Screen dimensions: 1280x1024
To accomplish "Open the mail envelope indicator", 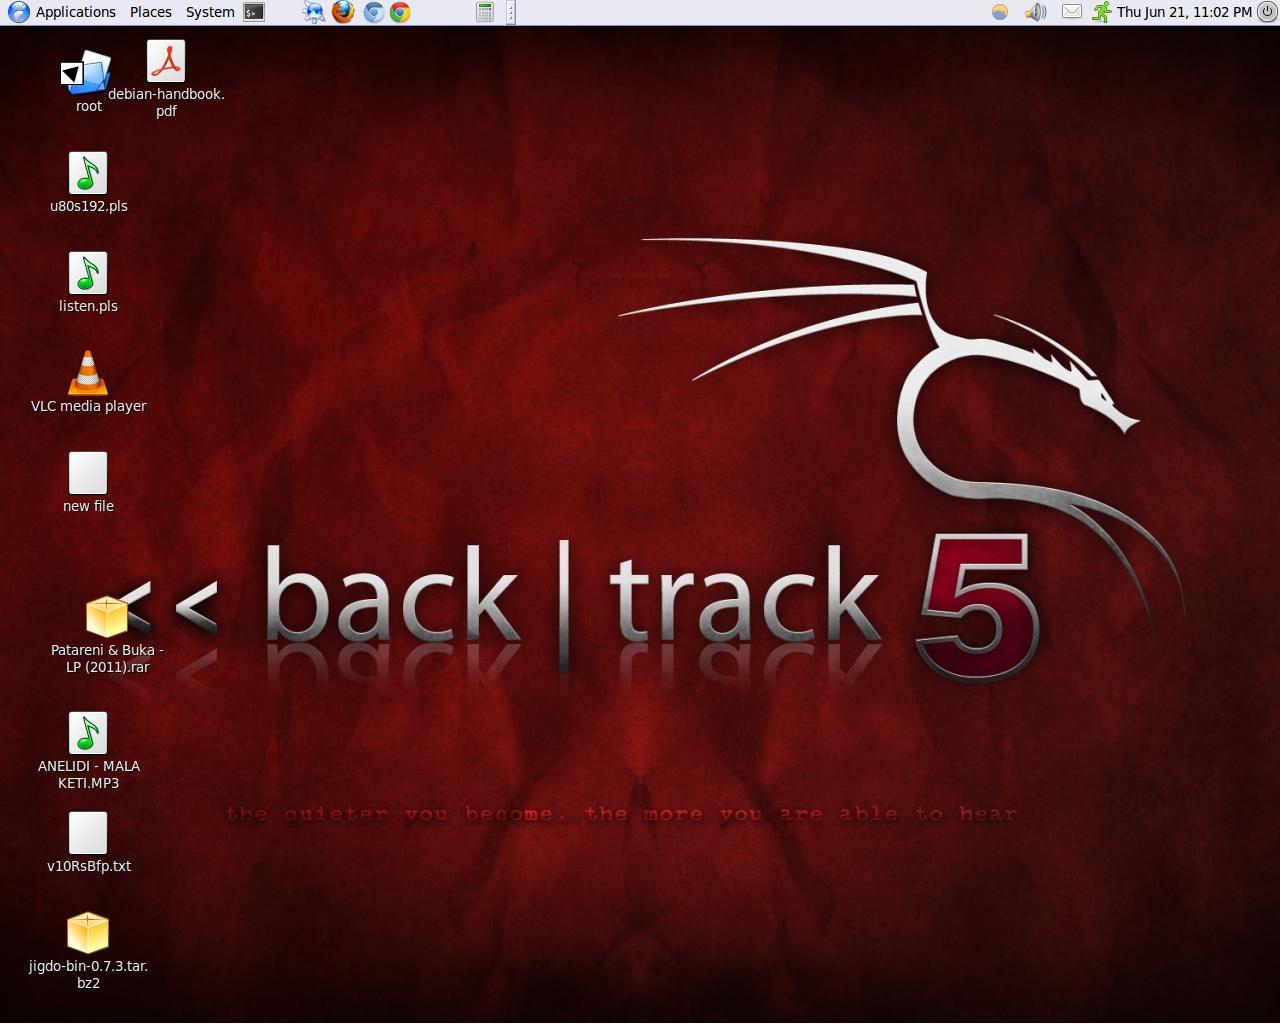I will [1071, 12].
